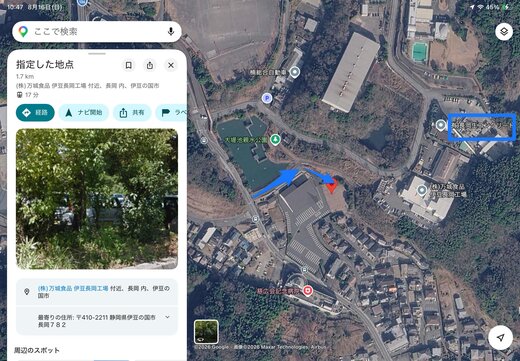Open share sheet from the panel header icon
Screen dimensions: 520x361
click(x=150, y=65)
